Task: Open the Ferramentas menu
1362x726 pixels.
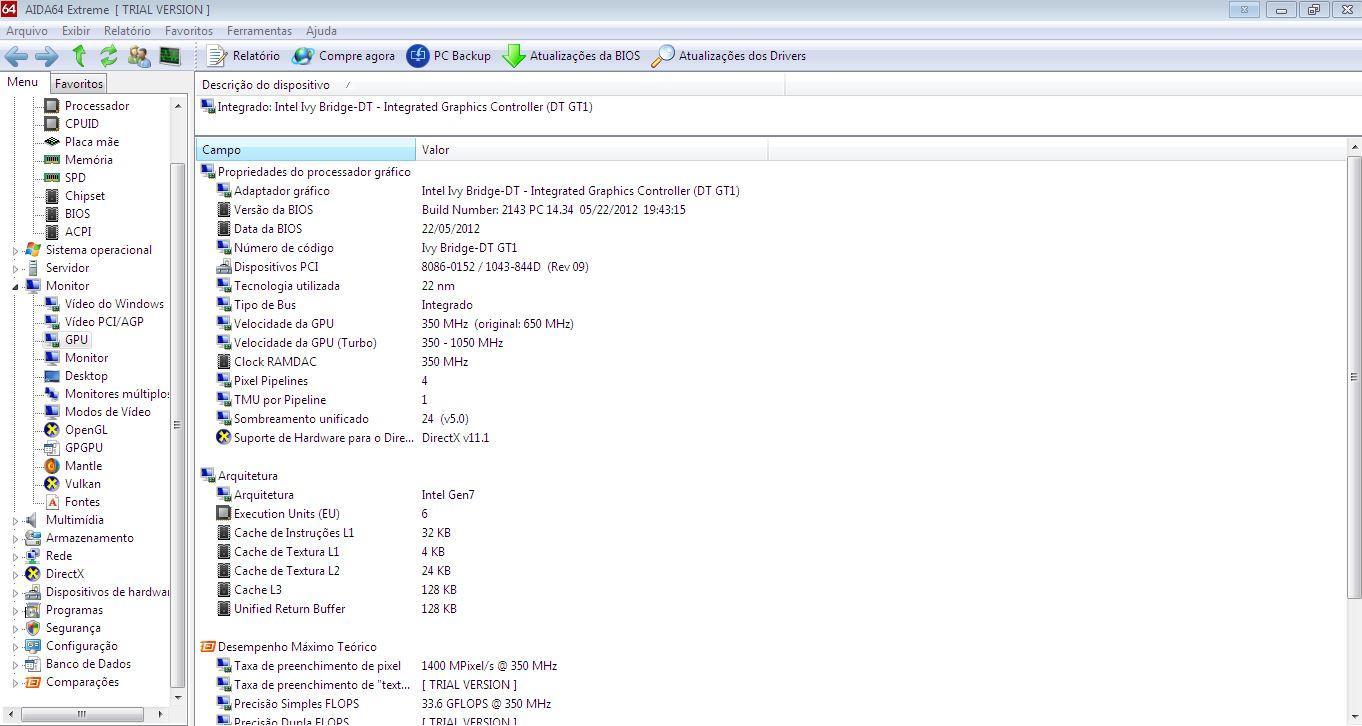Action: (259, 31)
